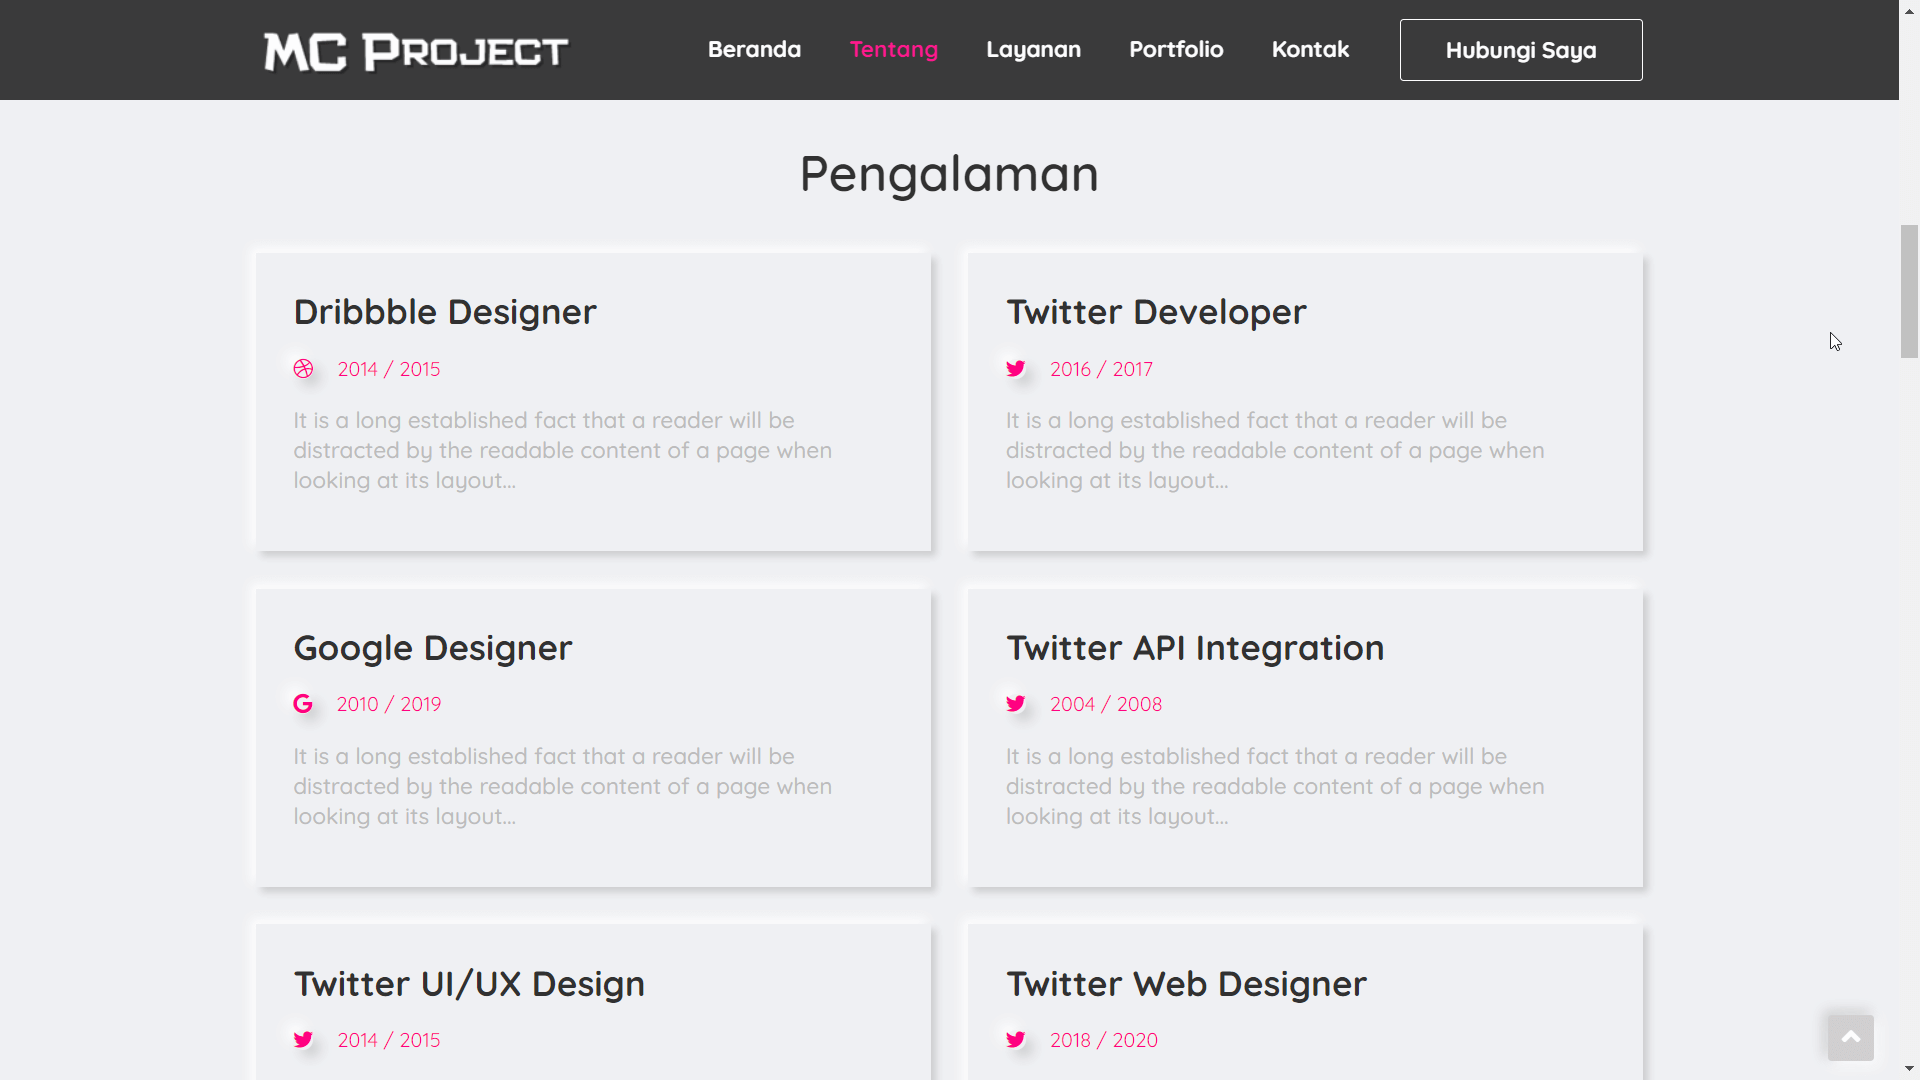The width and height of the screenshot is (1920, 1080).
Task: Click the Google Designer card title
Action: (x=432, y=647)
